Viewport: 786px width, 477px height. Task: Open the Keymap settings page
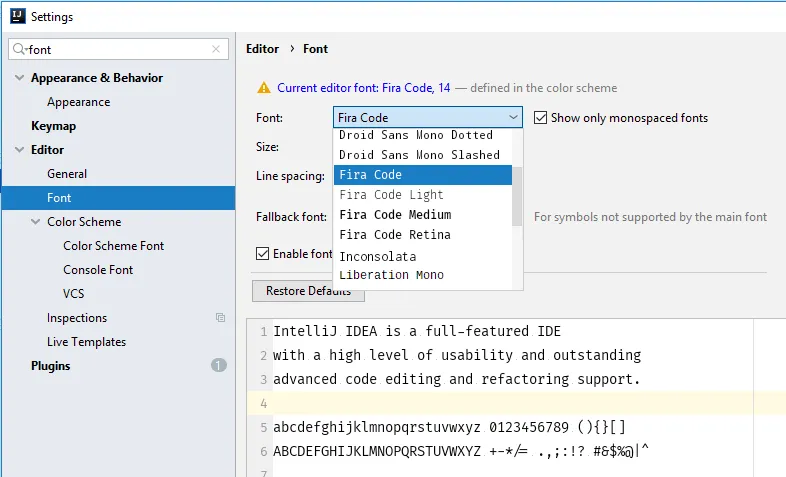(x=54, y=126)
